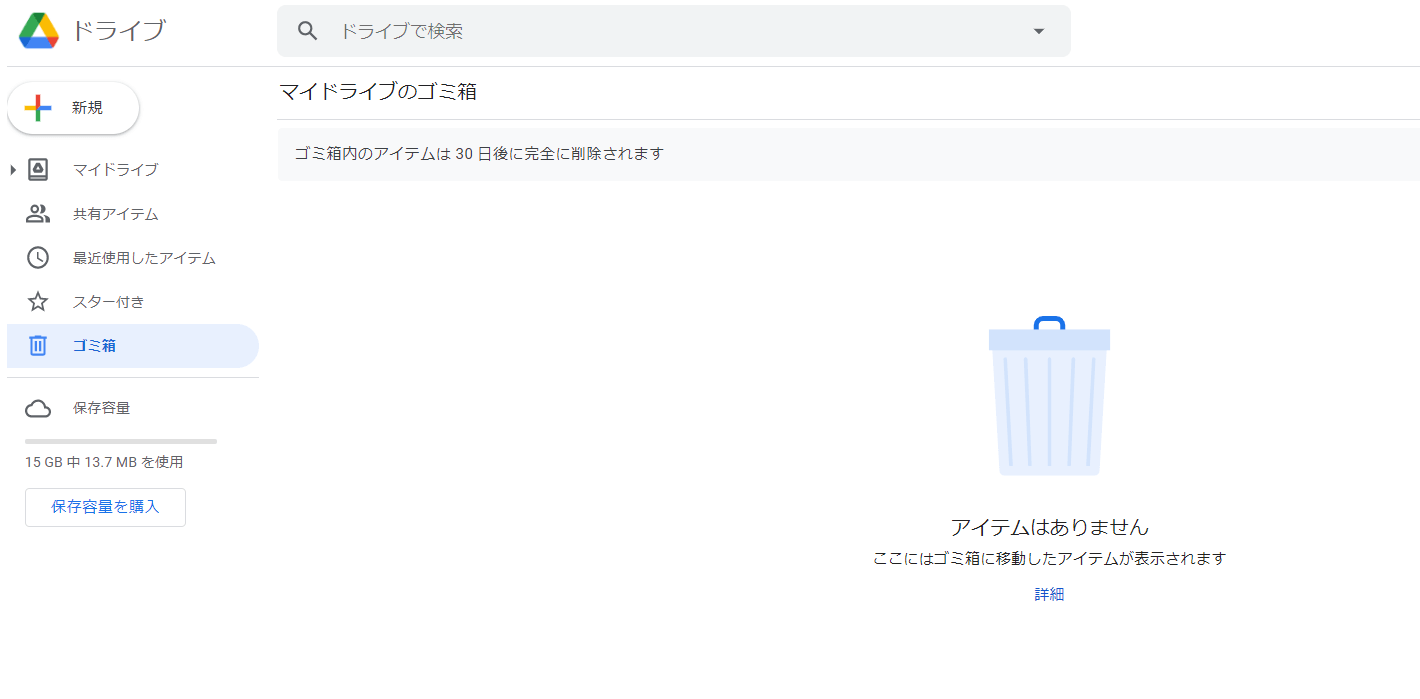The width and height of the screenshot is (1420, 699).
Task: Select 共有アイテム in the sidebar
Action: coord(116,214)
